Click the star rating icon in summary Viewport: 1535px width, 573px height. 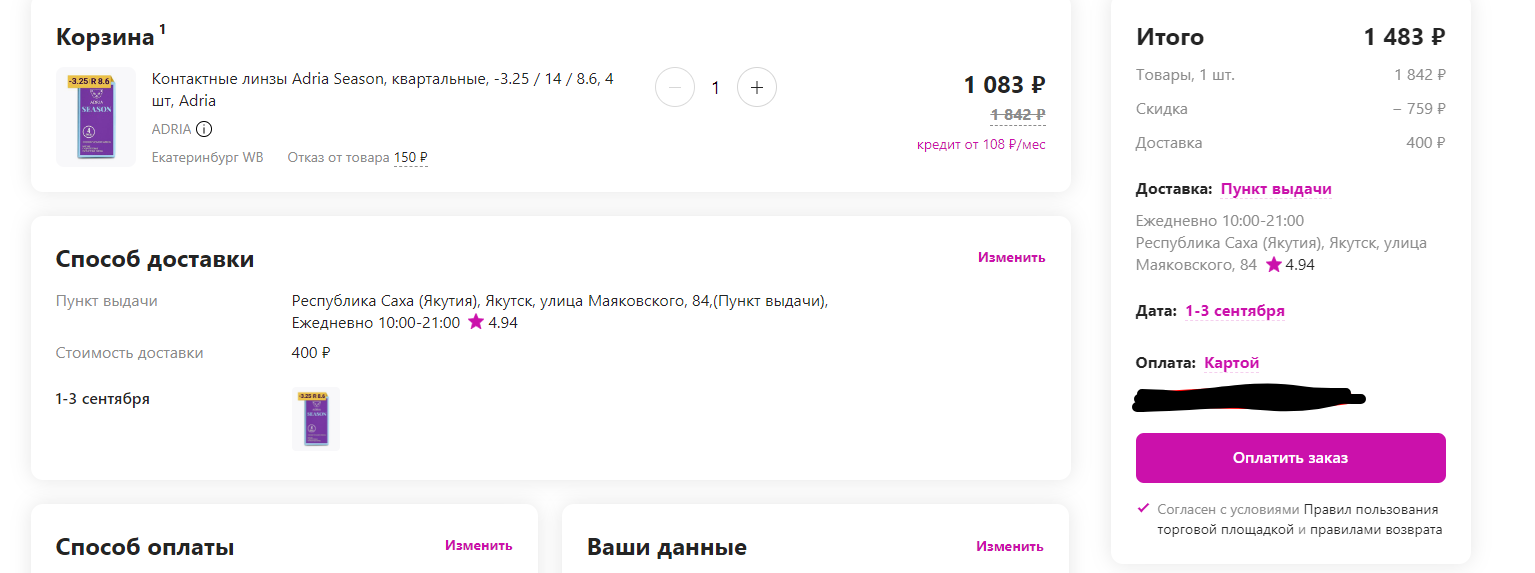(1273, 265)
